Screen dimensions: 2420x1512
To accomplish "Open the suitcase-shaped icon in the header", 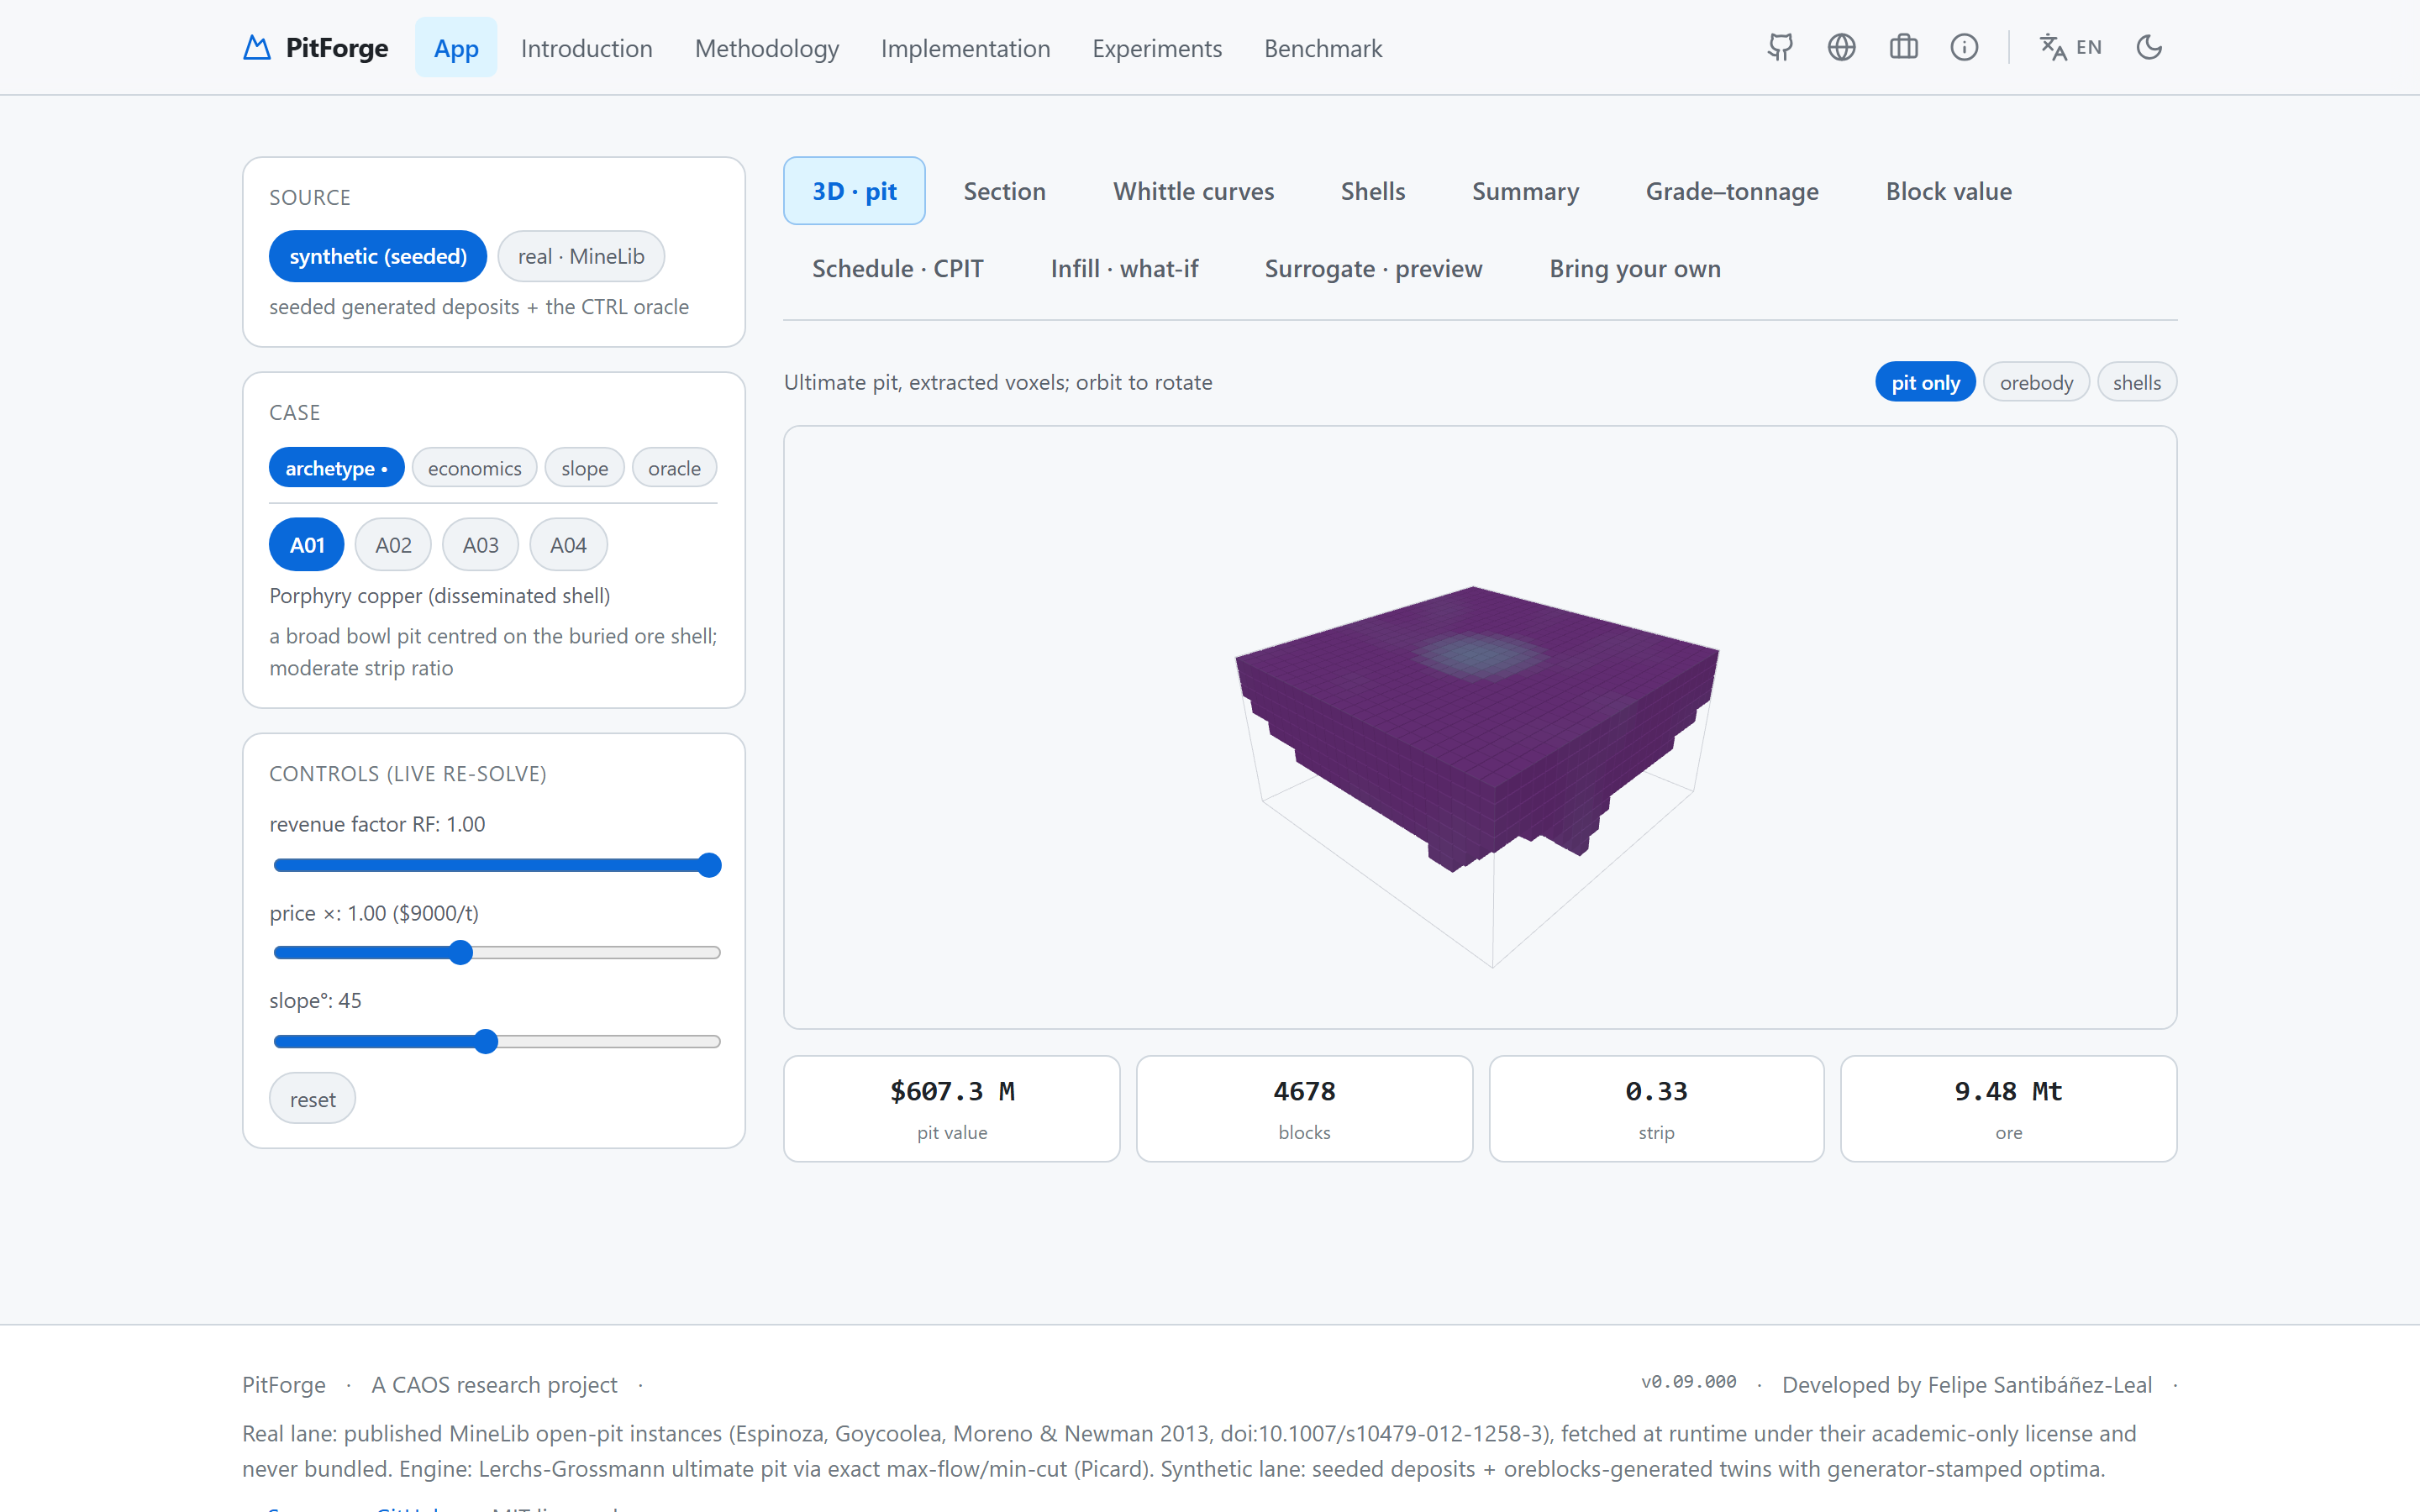I will click(x=1903, y=47).
